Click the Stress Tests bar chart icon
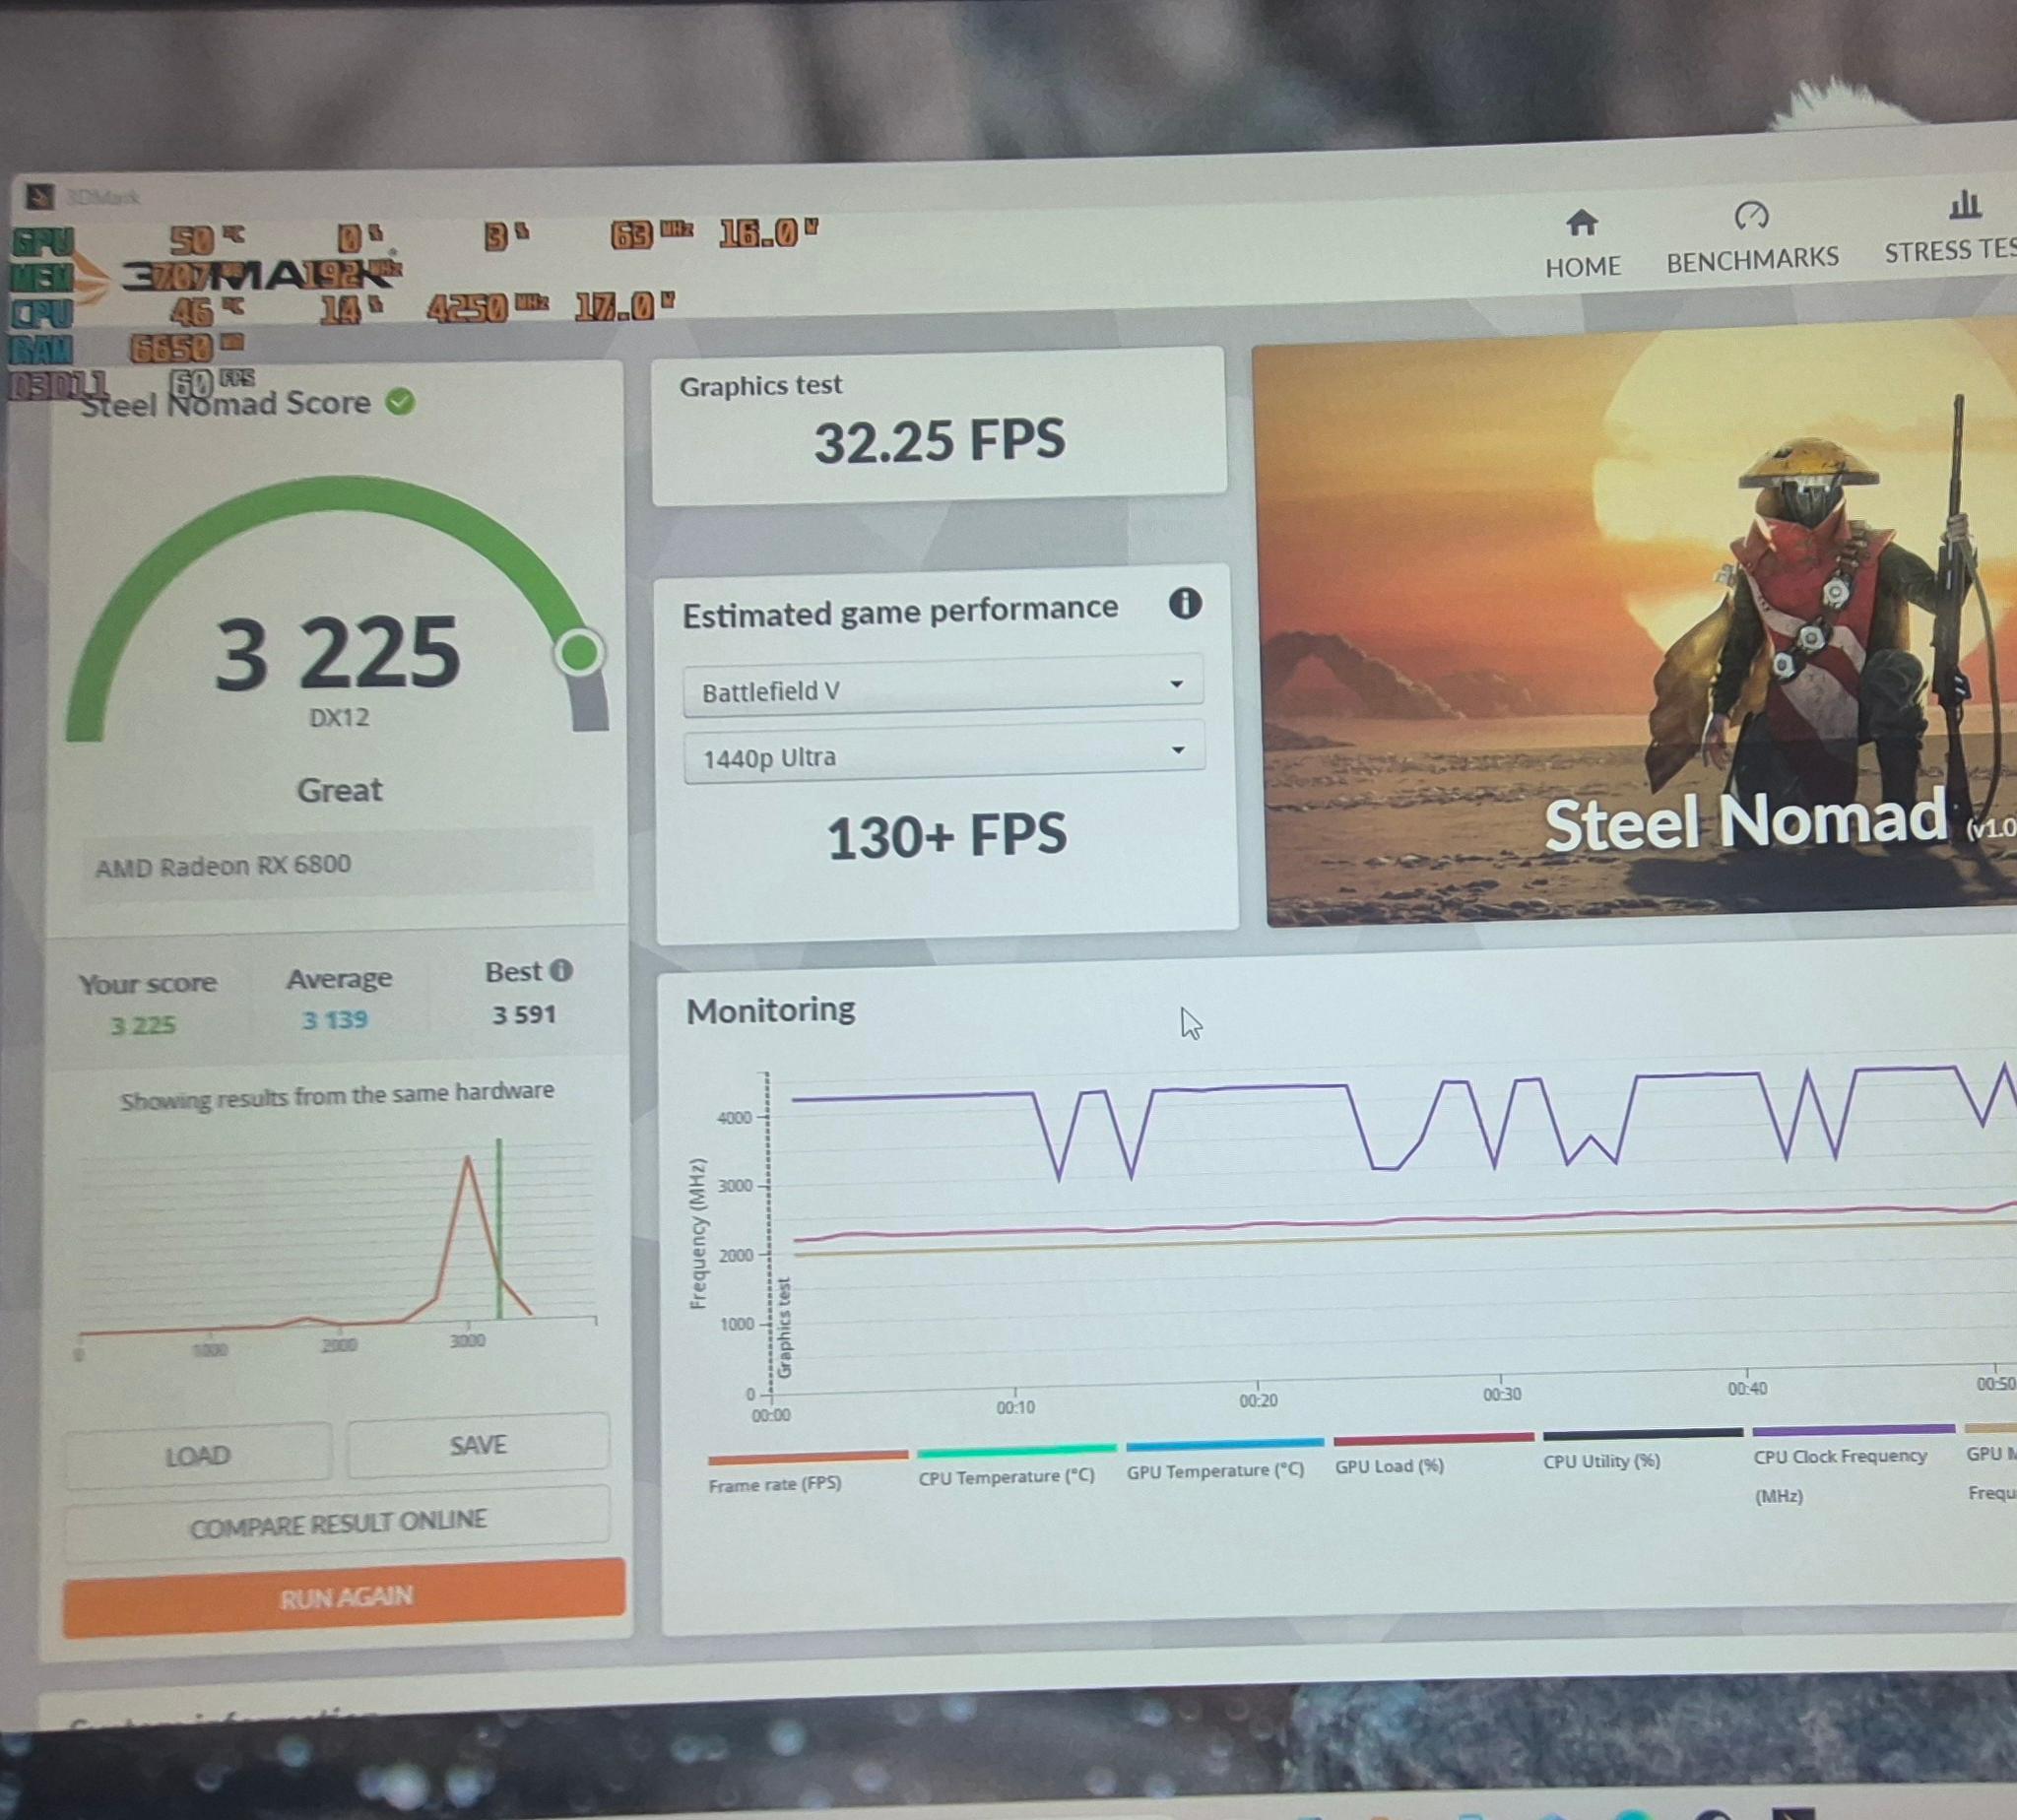The height and width of the screenshot is (1820, 2017). pos(1964,205)
